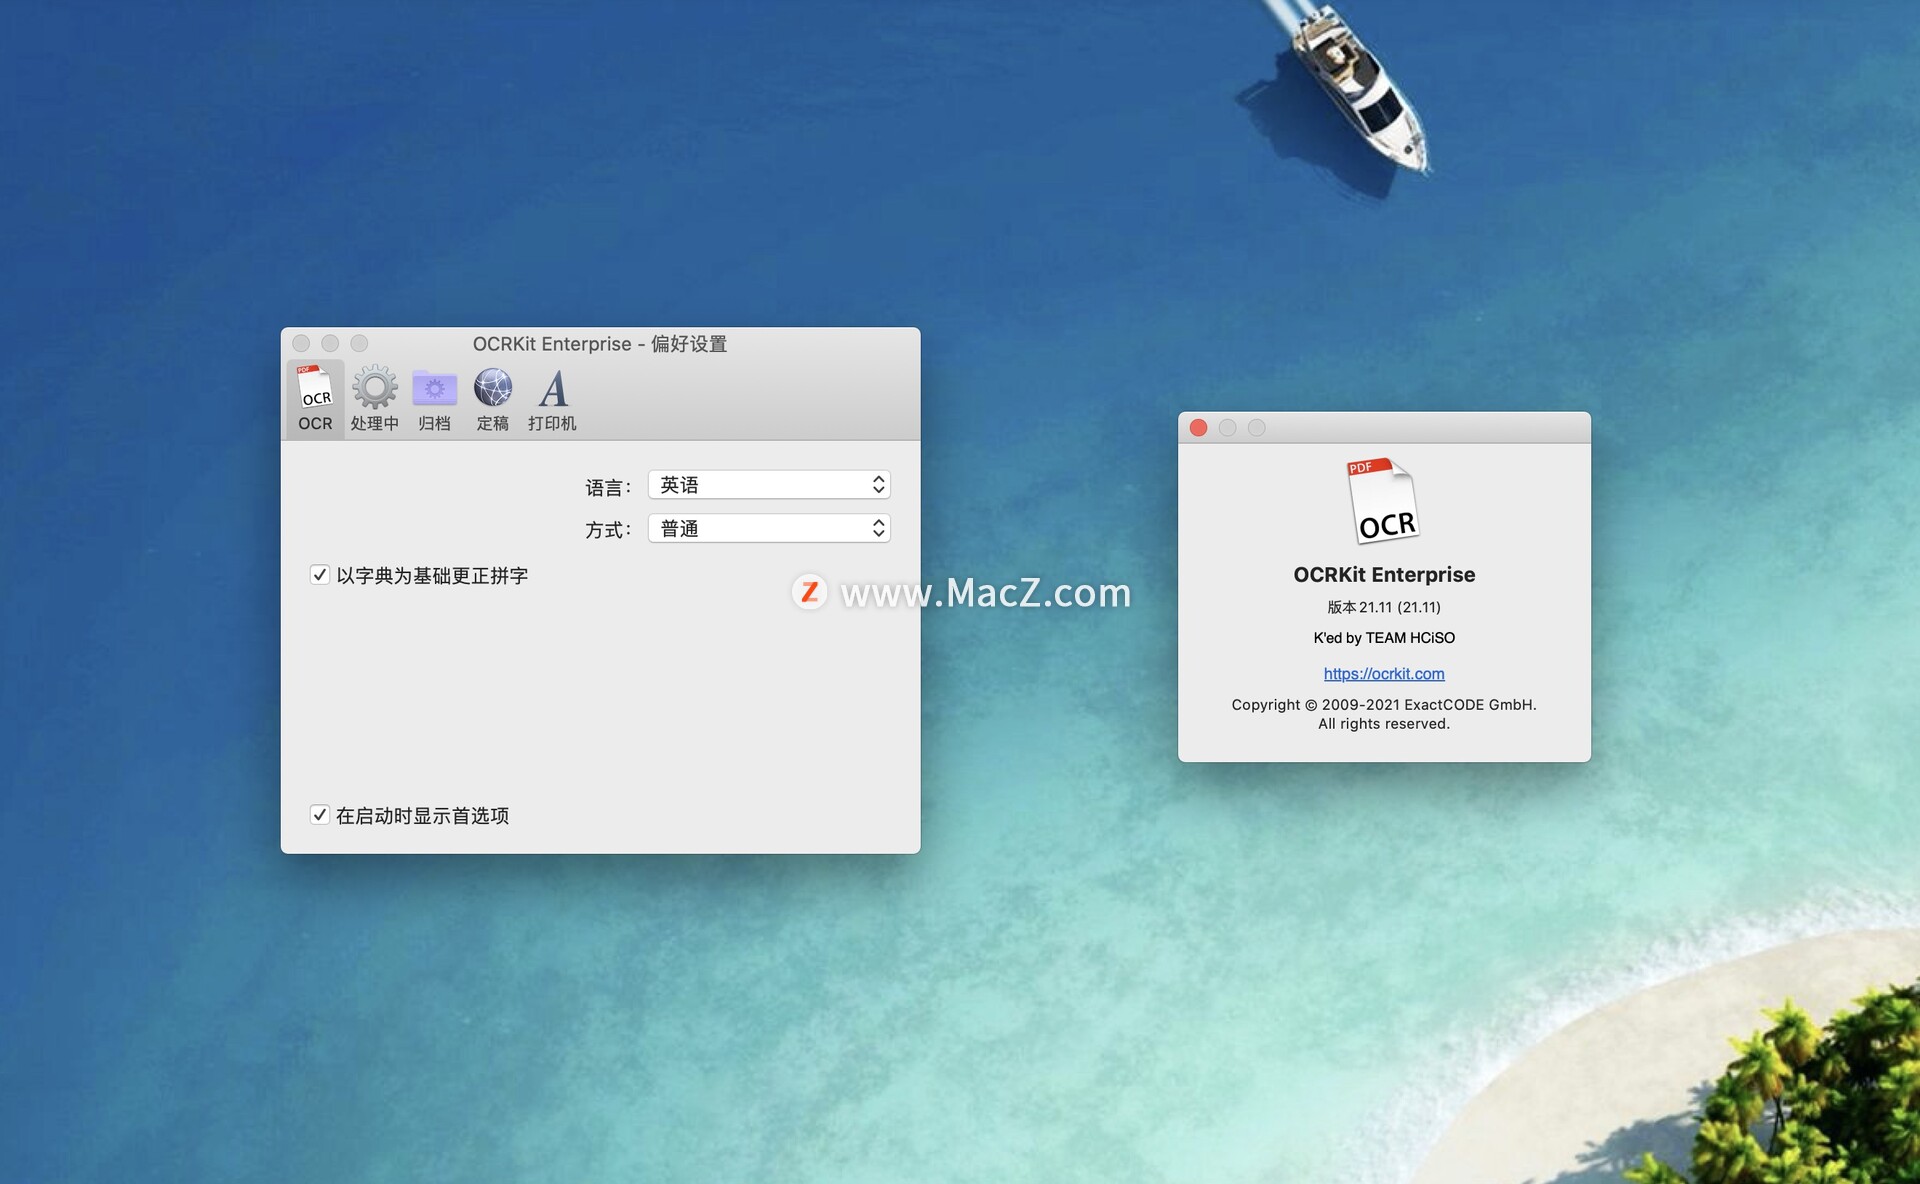Image resolution: width=1920 pixels, height=1184 pixels.
Task: Open the 归档 folder preferences pane
Action: click(x=434, y=398)
